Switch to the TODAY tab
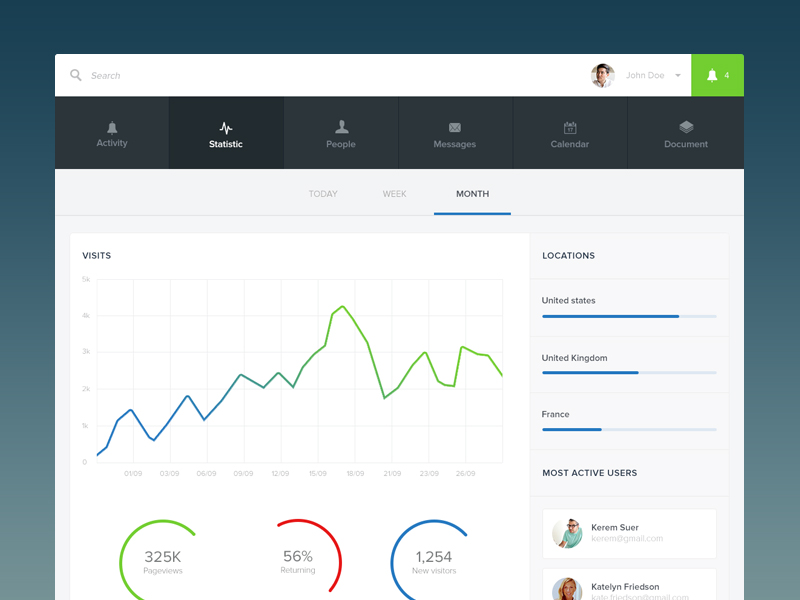Image resolution: width=800 pixels, height=600 pixels. click(x=323, y=194)
